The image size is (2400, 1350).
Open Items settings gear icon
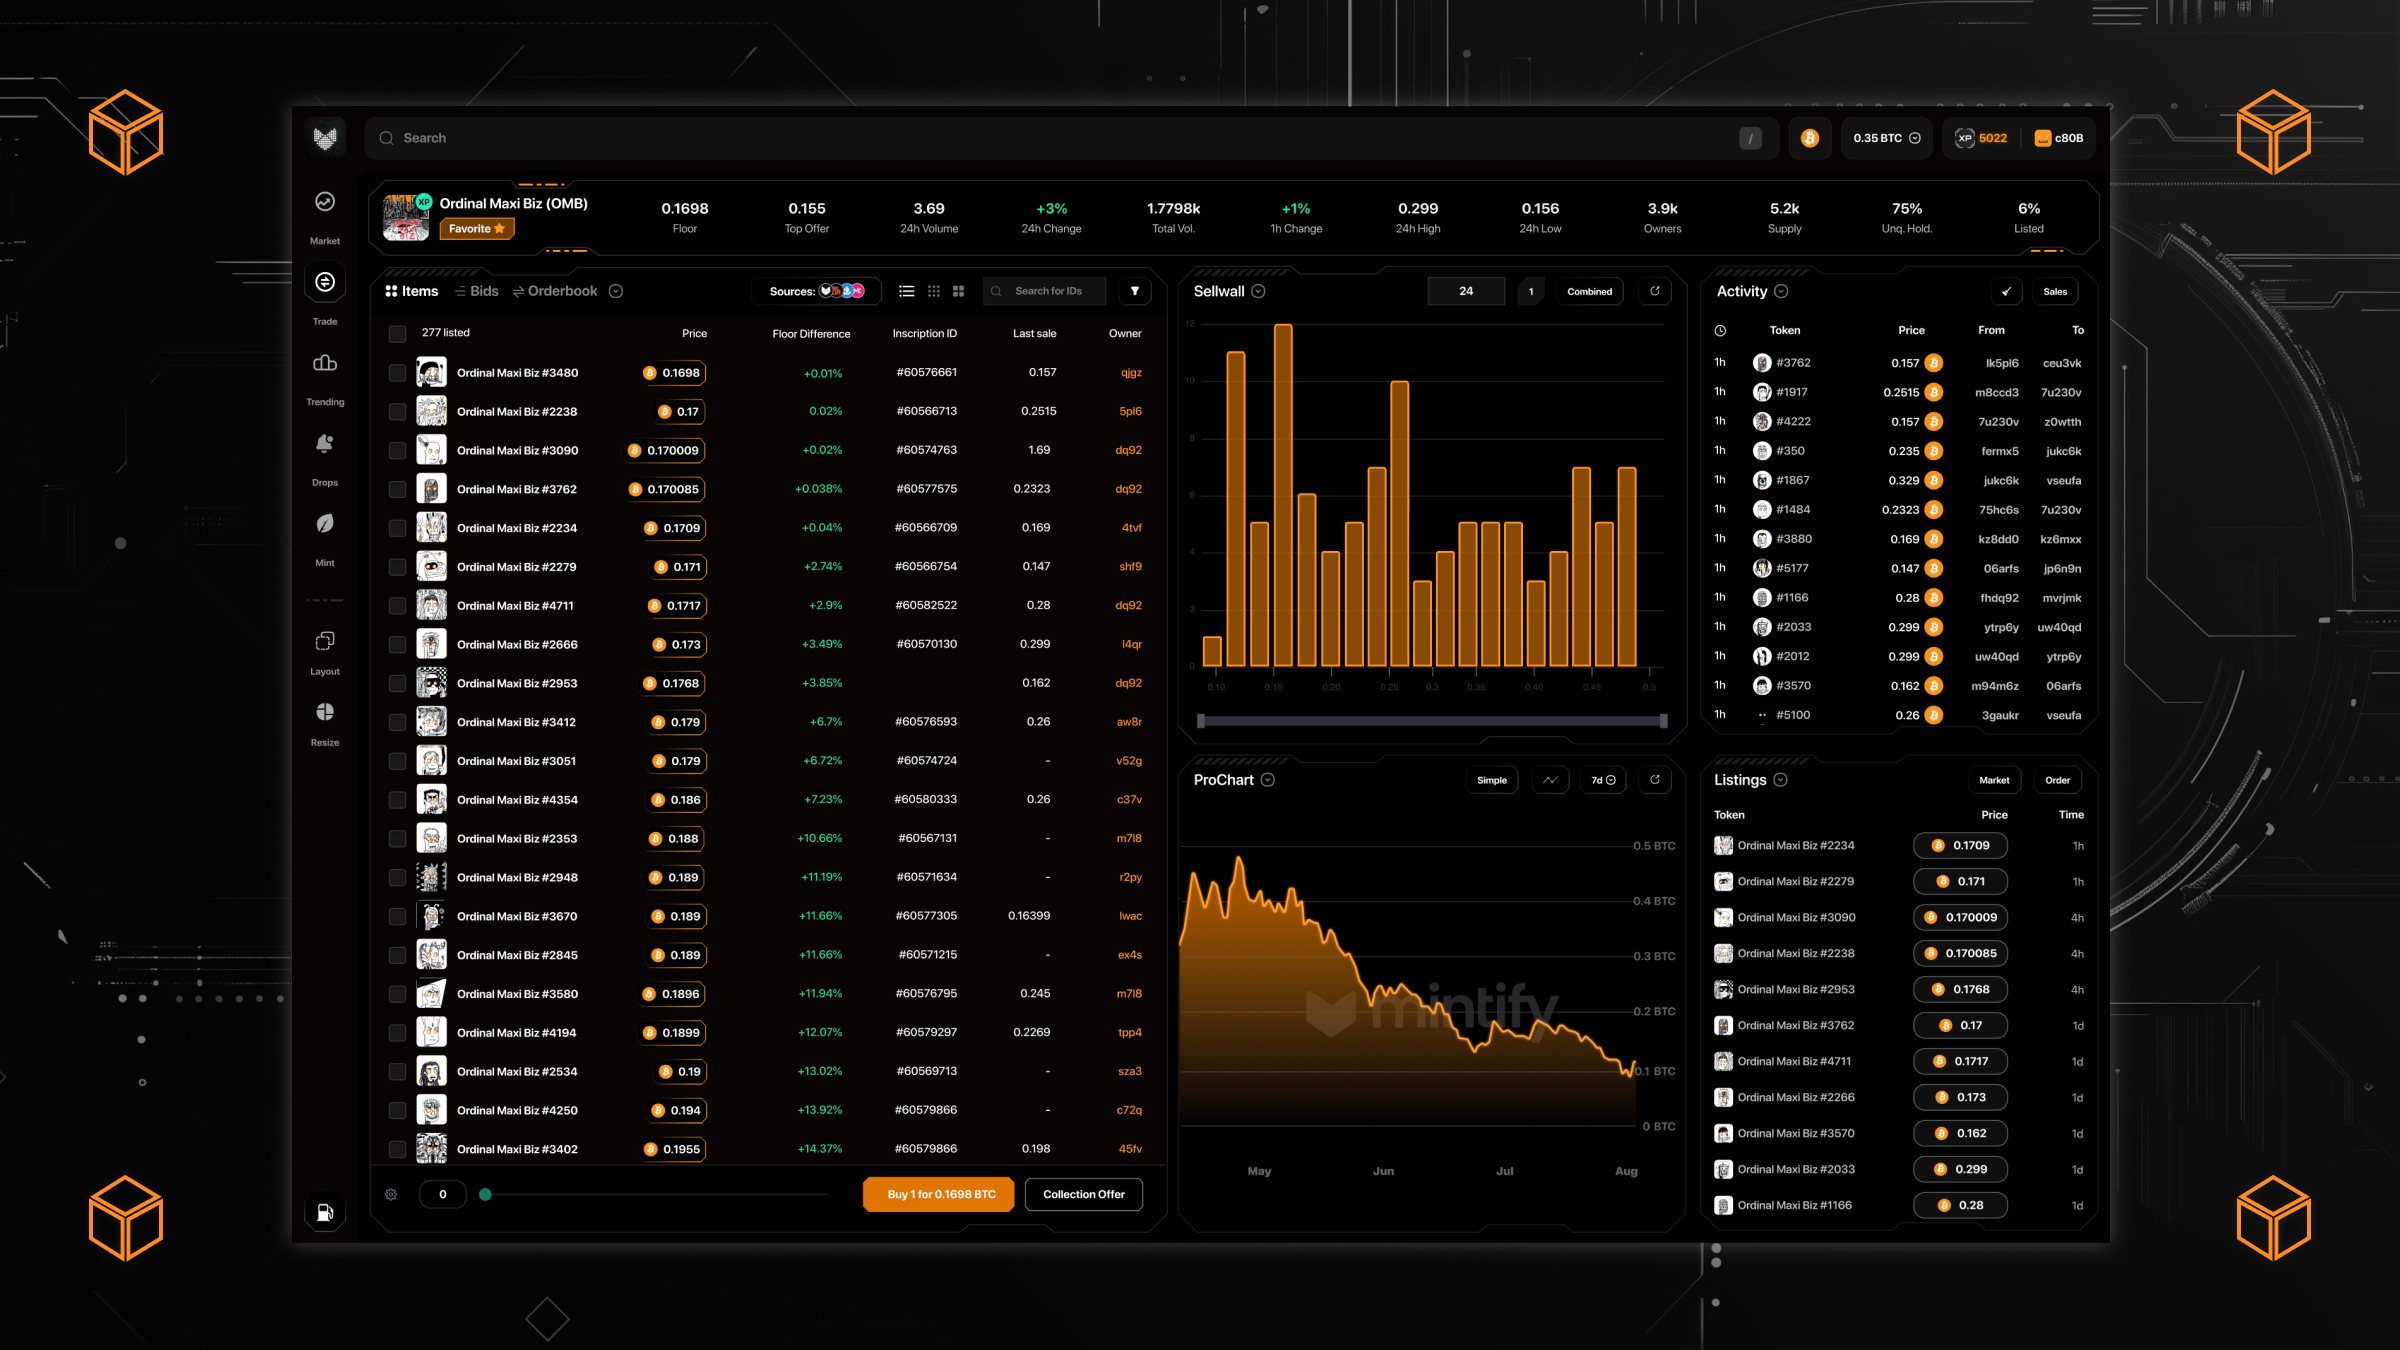click(x=391, y=1194)
